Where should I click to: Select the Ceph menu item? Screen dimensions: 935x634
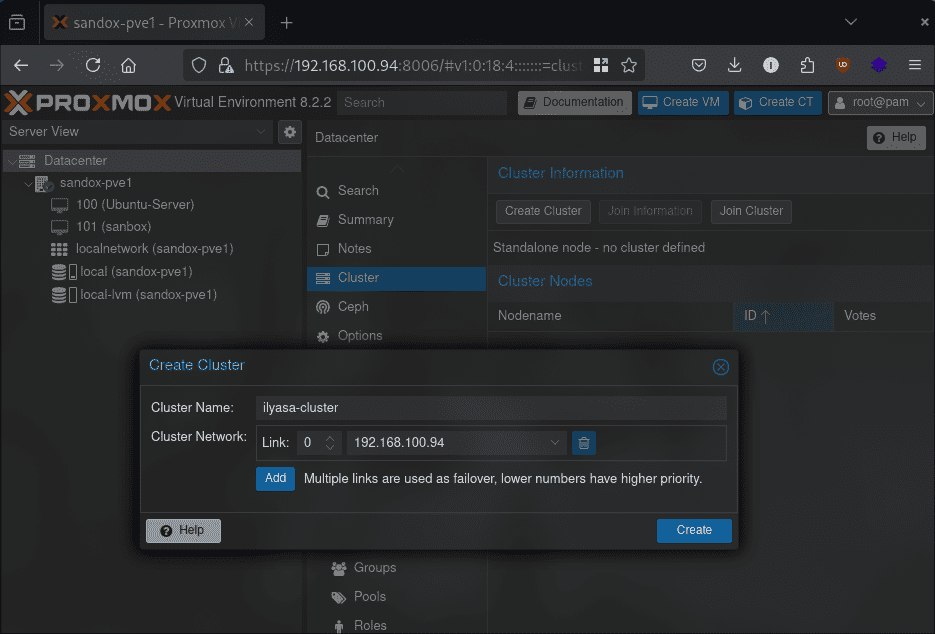353,307
